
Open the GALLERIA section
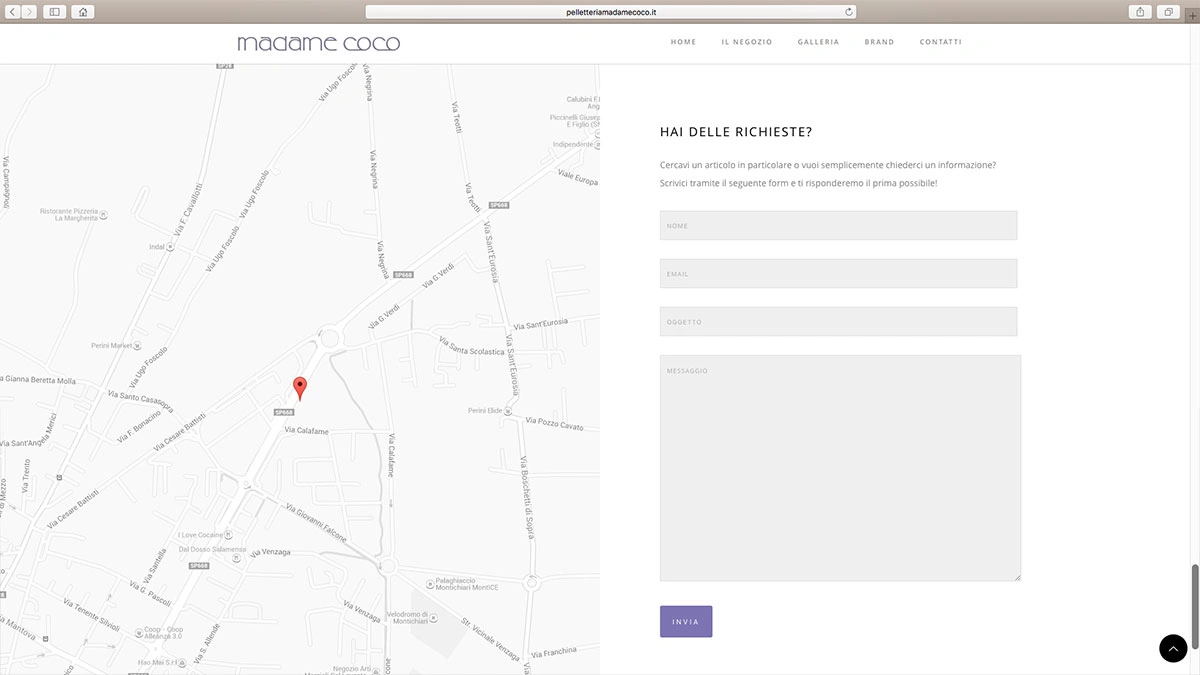coord(818,42)
